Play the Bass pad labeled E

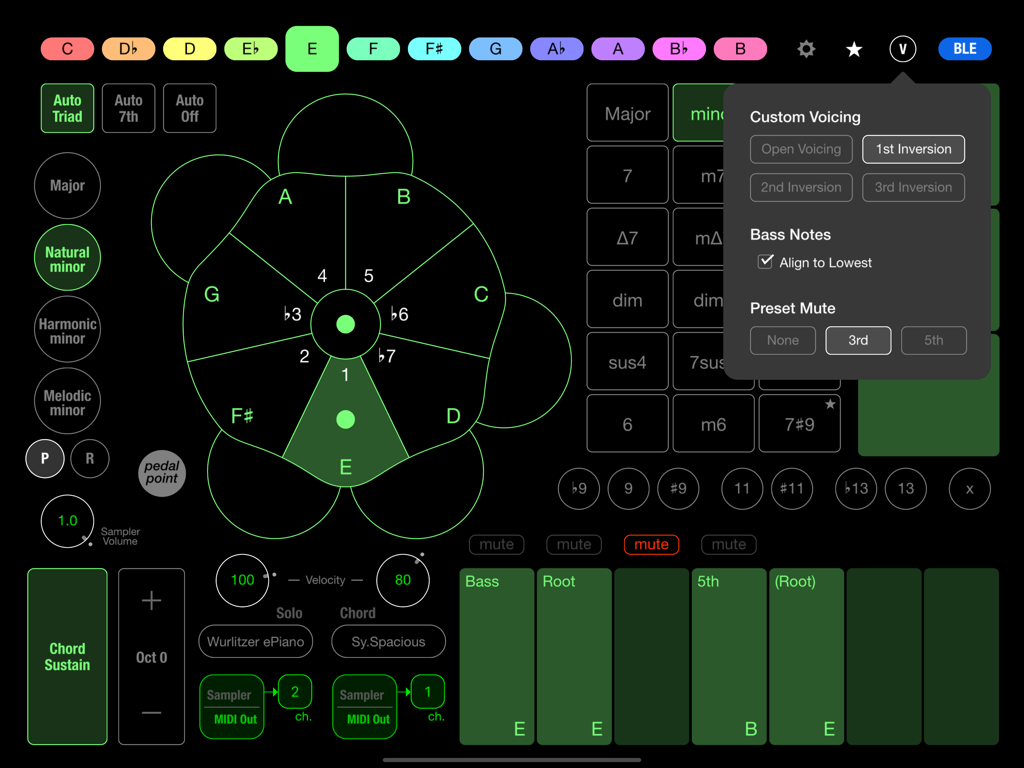pyautogui.click(x=496, y=656)
